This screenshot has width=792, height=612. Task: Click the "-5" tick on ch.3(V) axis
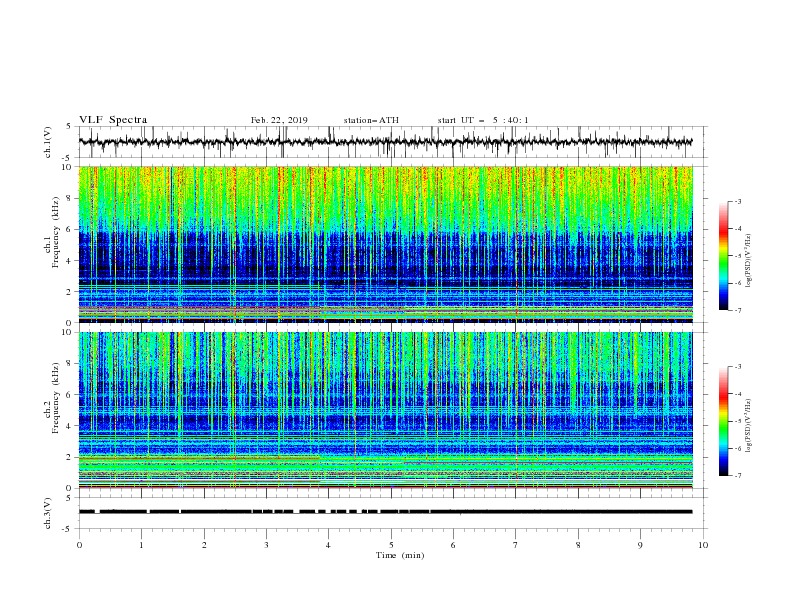point(68,529)
